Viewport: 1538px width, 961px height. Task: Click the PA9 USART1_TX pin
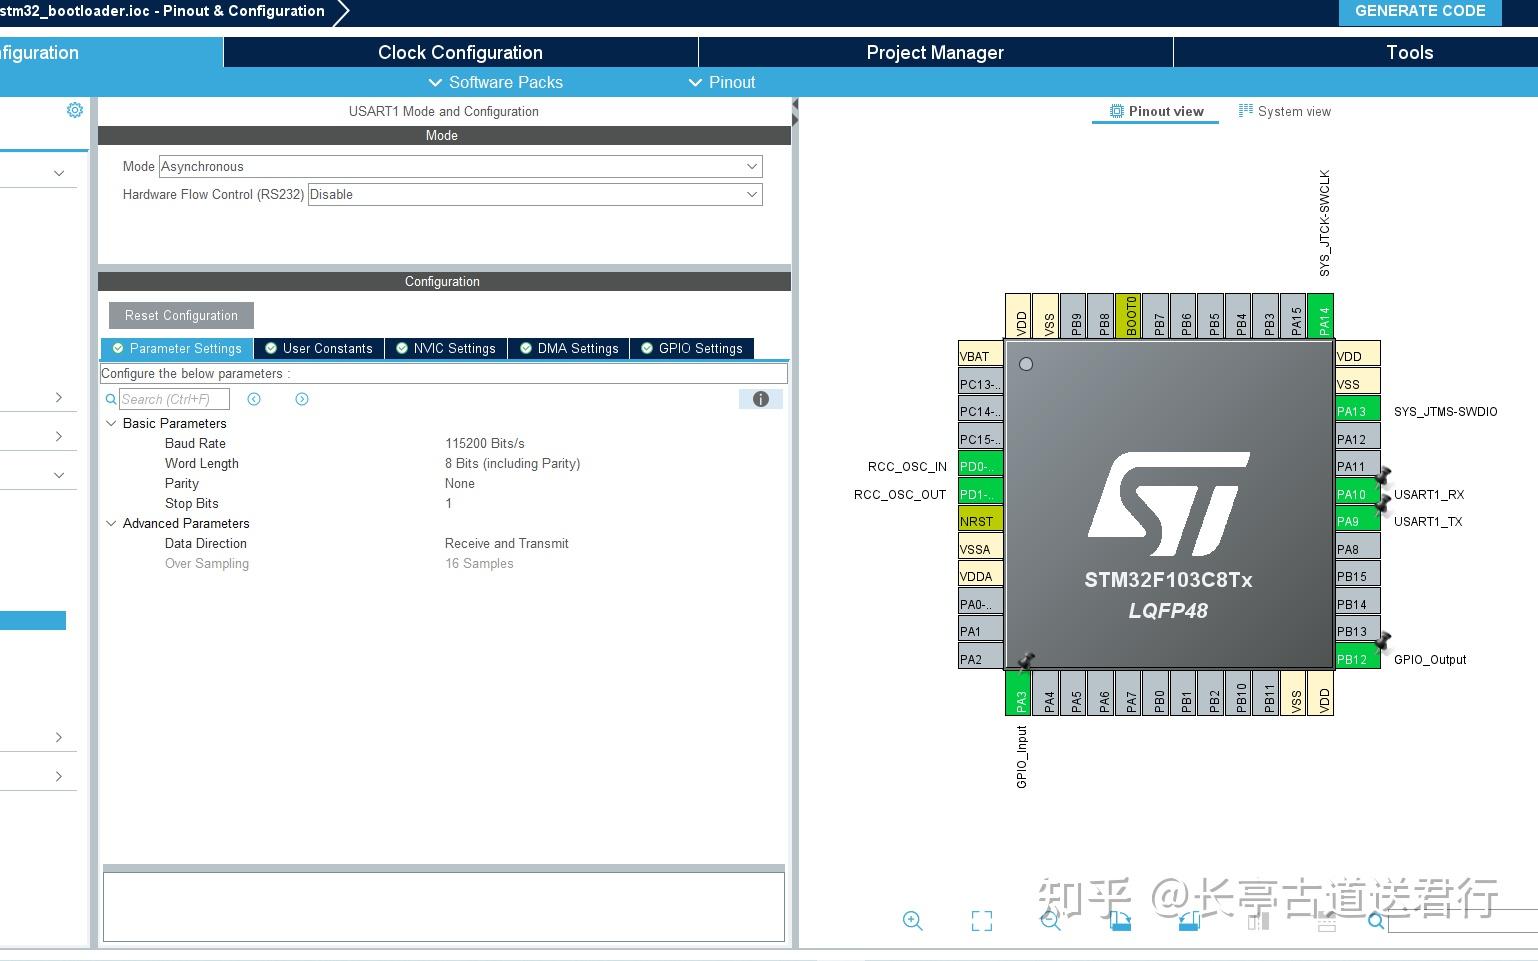[x=1358, y=521]
